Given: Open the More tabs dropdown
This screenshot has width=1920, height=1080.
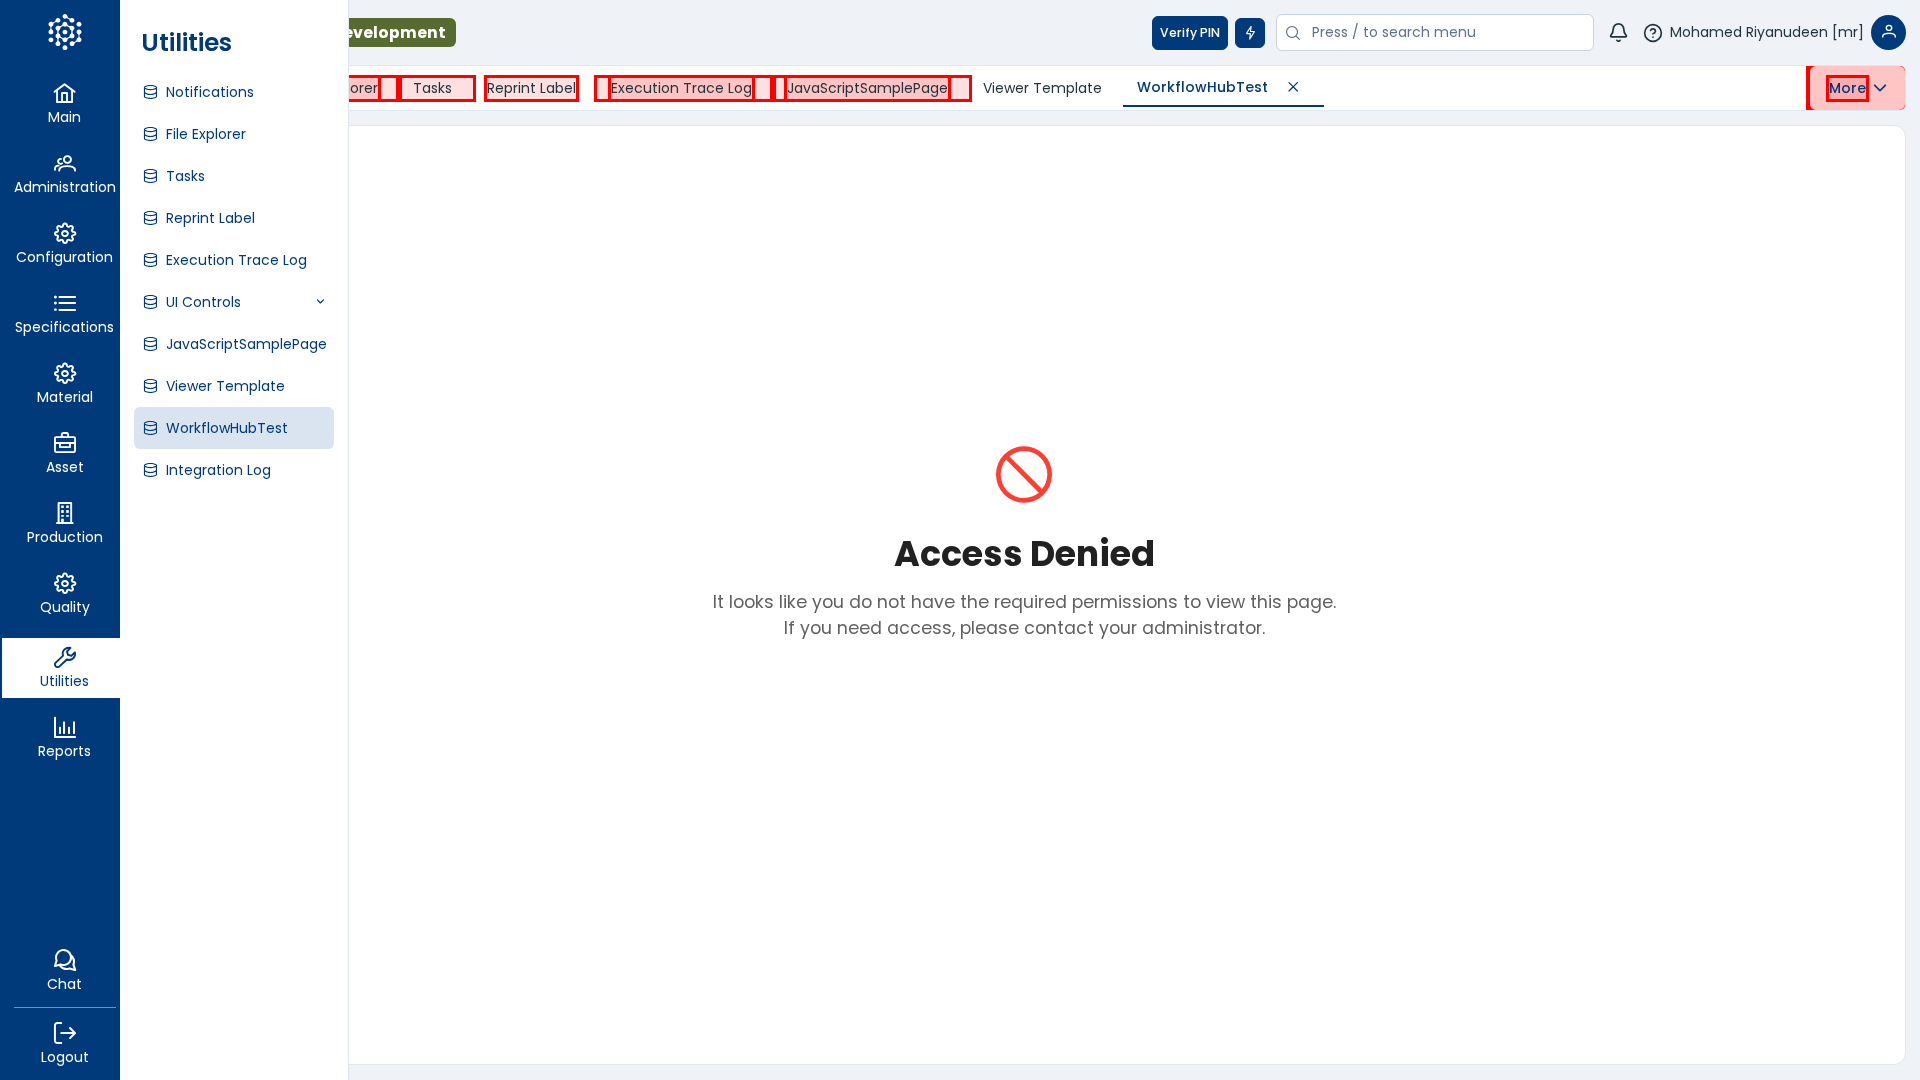Looking at the screenshot, I should point(1856,88).
